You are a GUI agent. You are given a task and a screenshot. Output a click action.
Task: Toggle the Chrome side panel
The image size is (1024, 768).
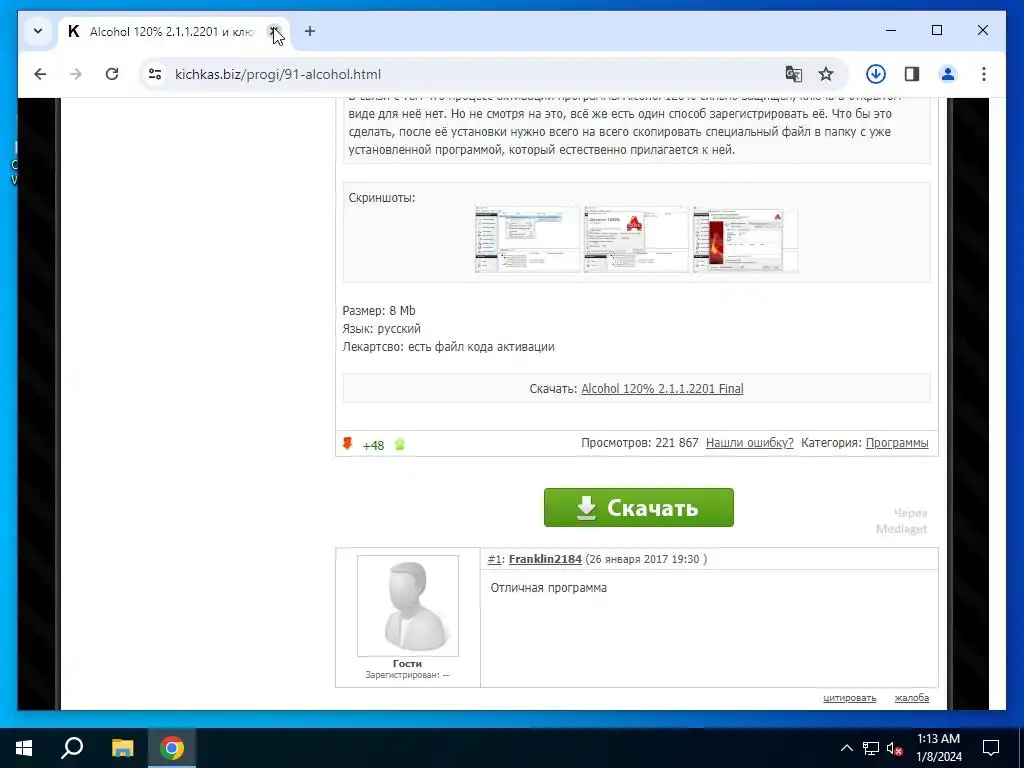912,74
